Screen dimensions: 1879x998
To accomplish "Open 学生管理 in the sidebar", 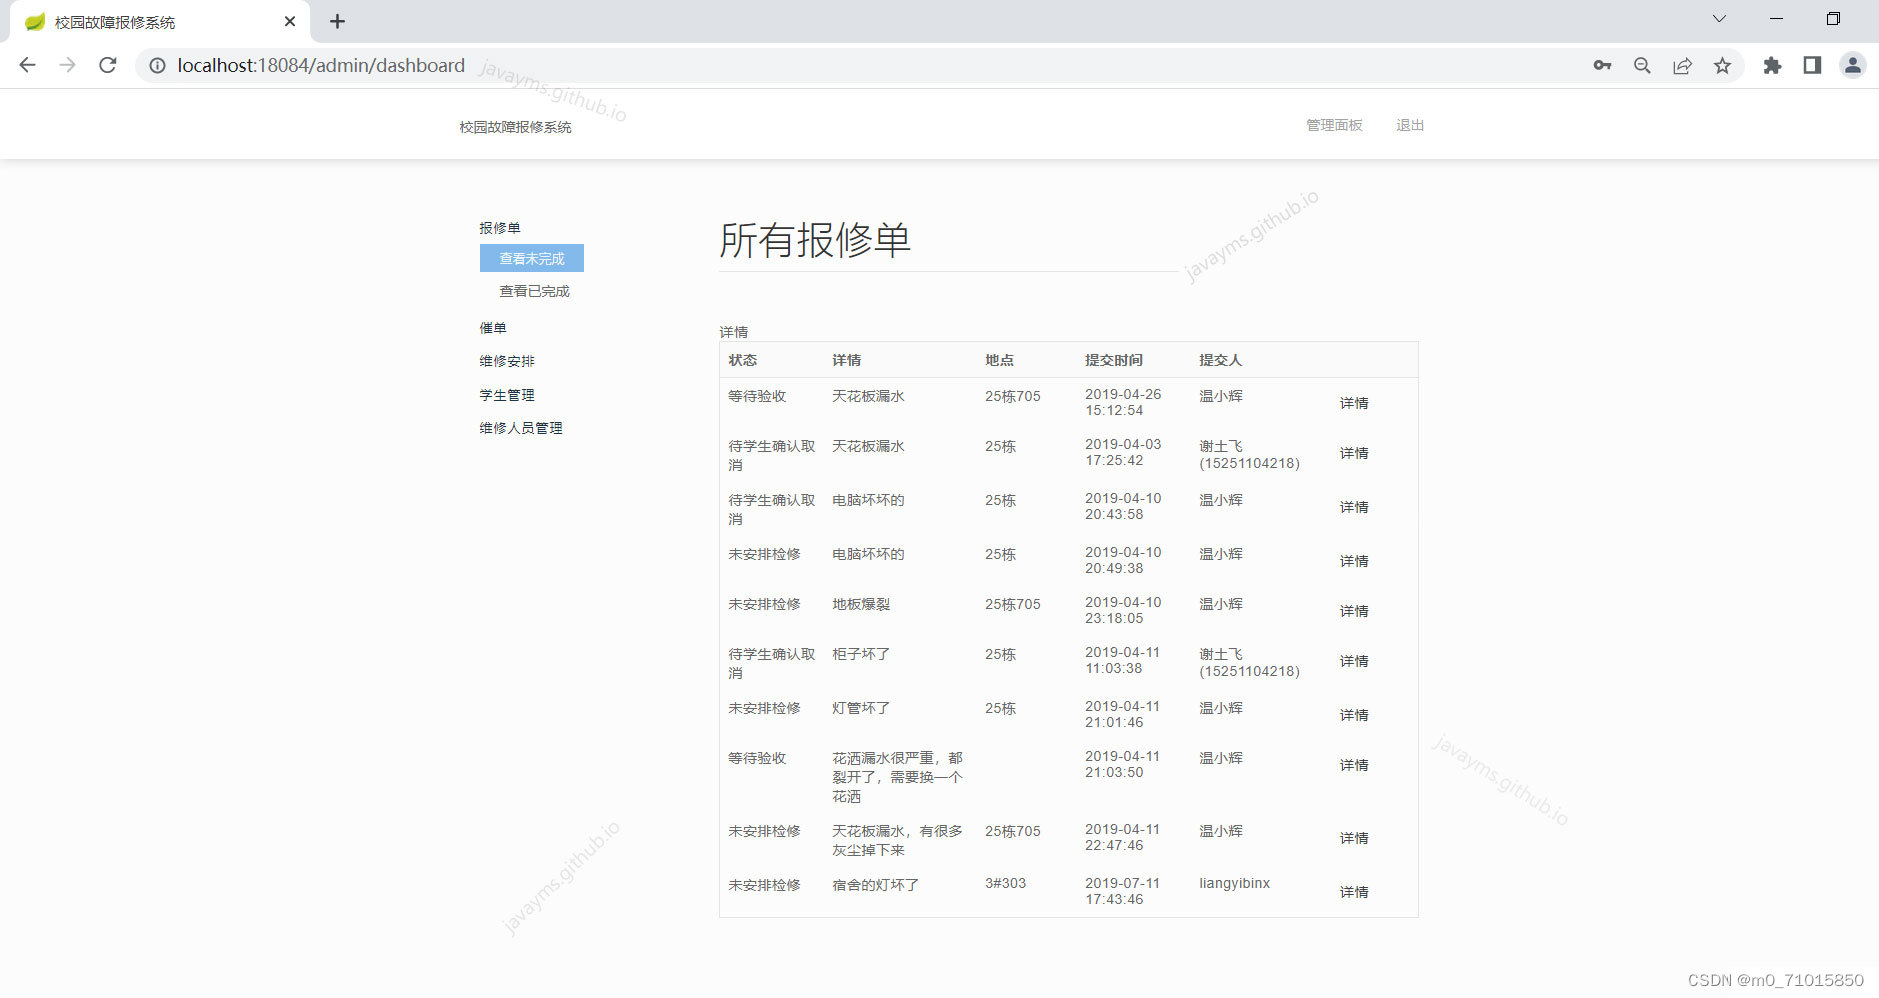I will click(x=507, y=395).
